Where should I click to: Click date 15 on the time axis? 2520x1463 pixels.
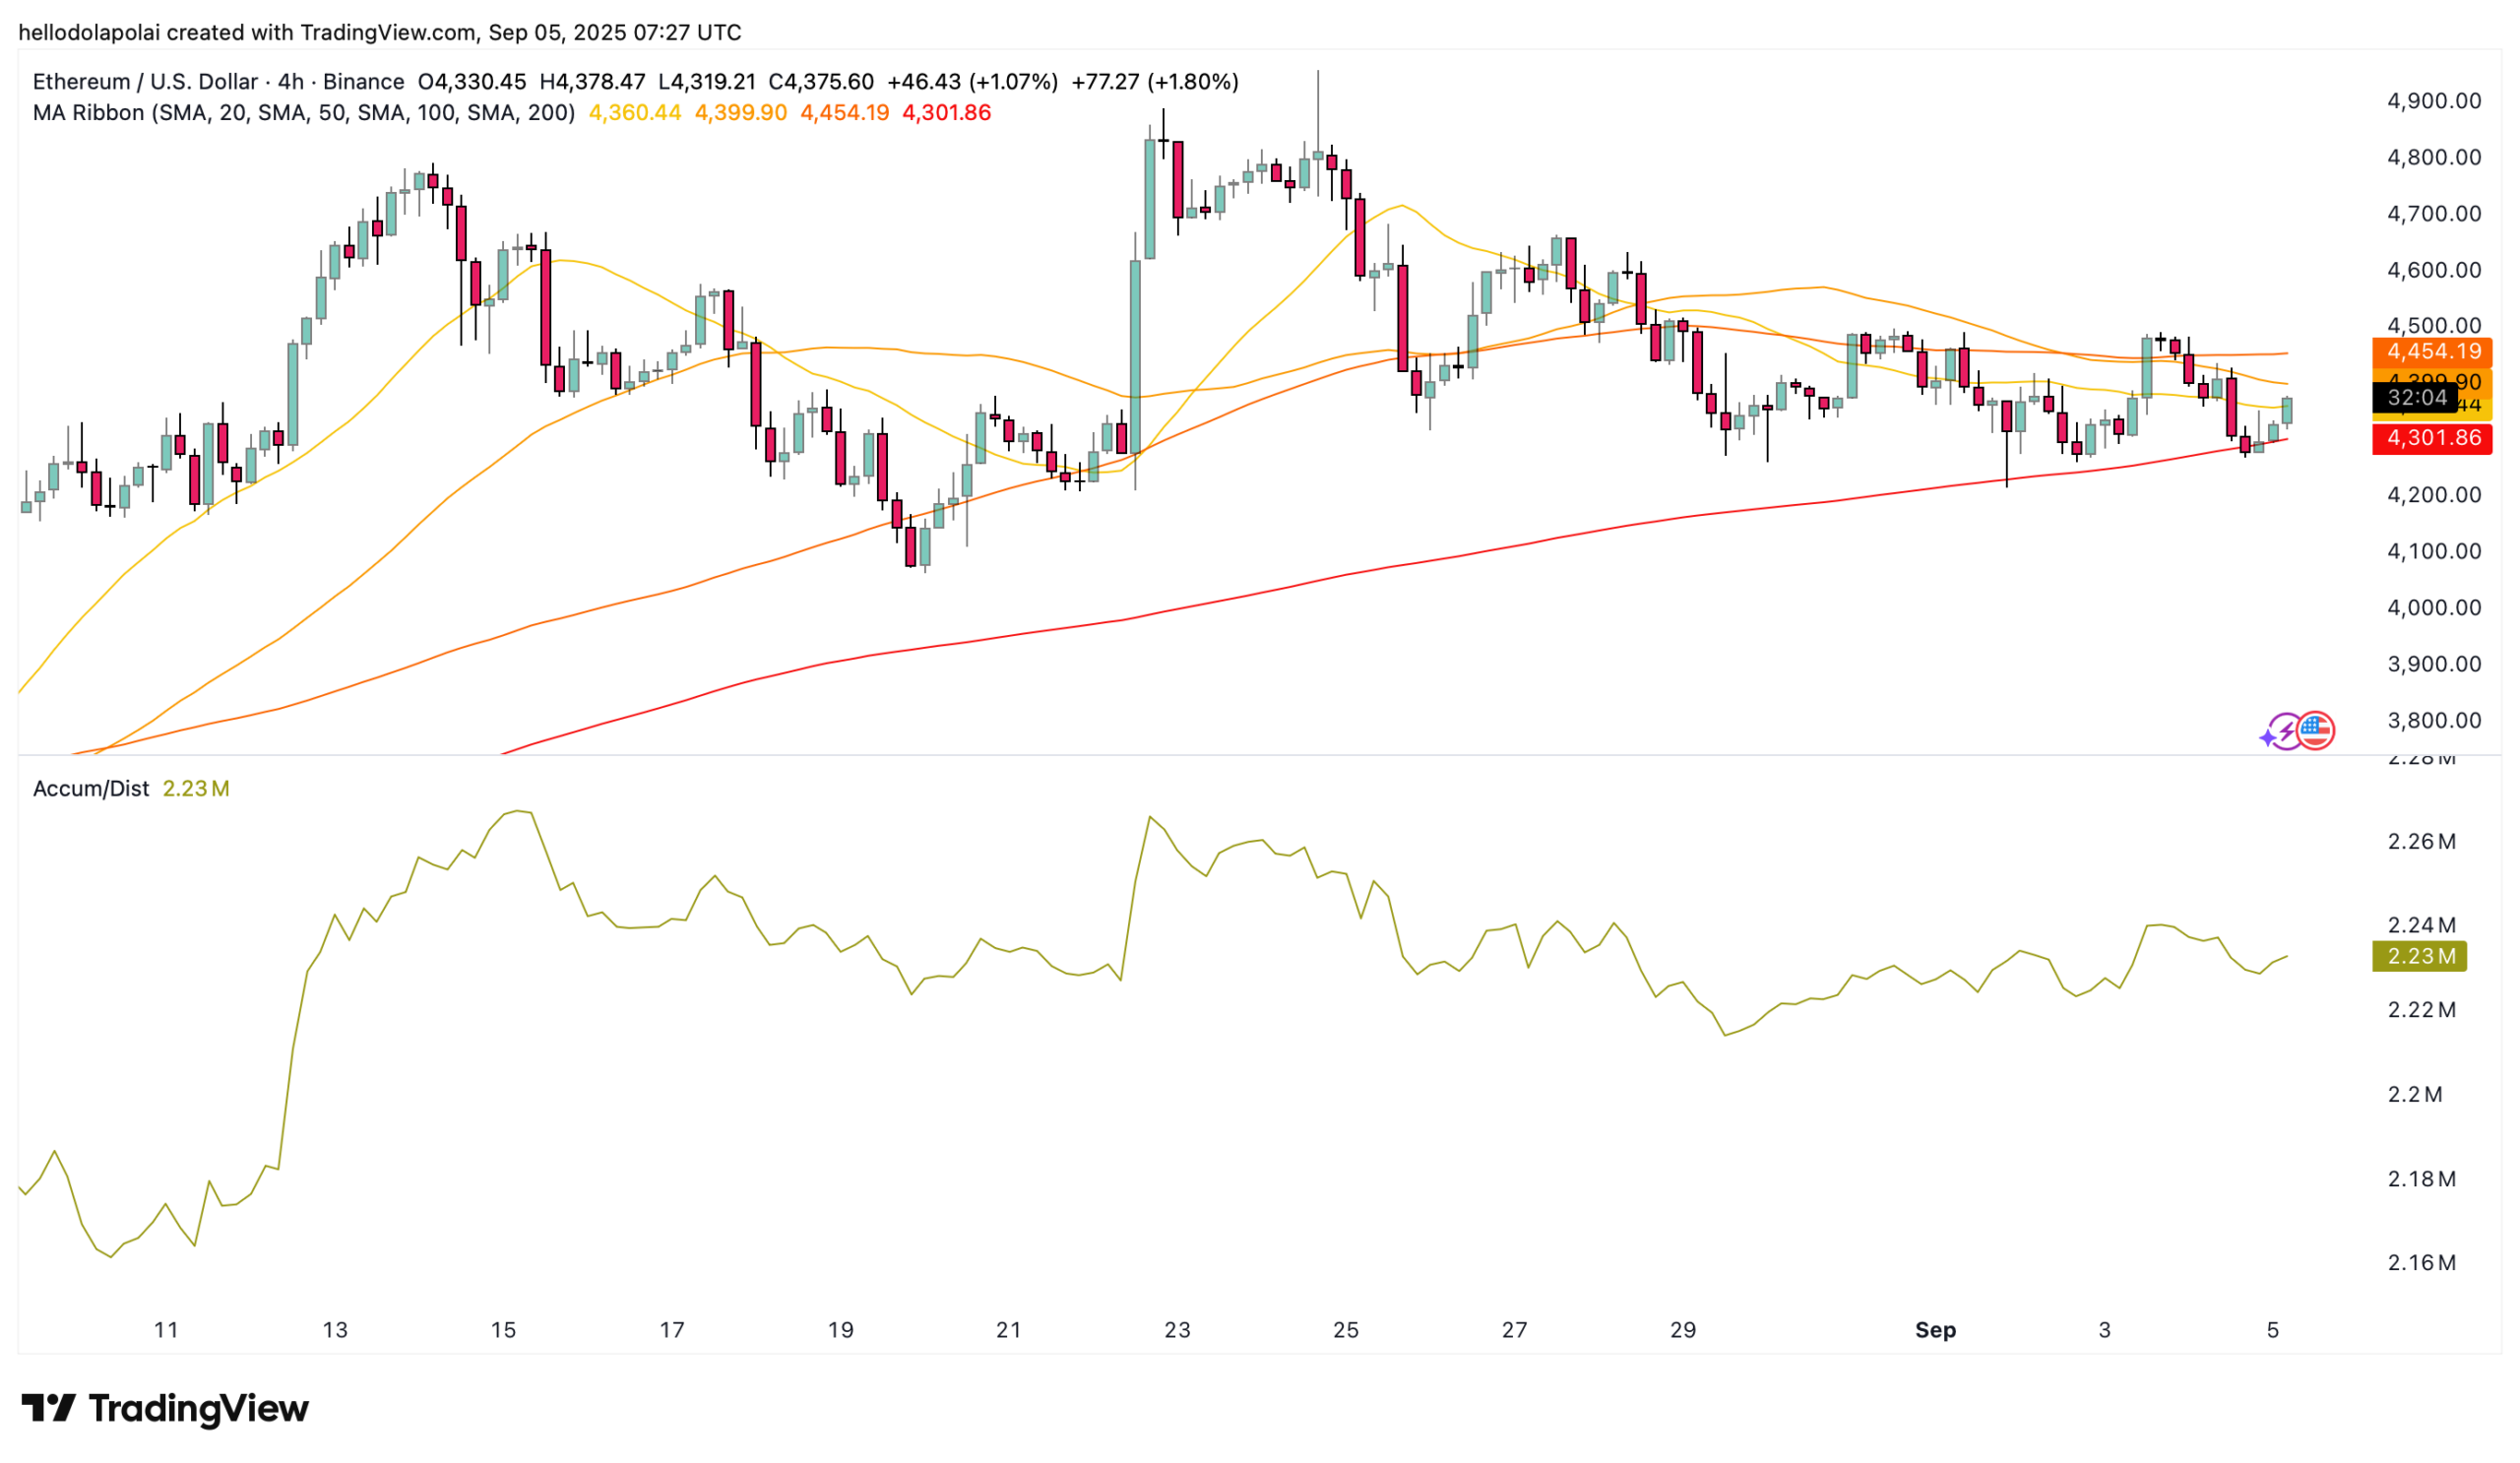click(x=503, y=1330)
